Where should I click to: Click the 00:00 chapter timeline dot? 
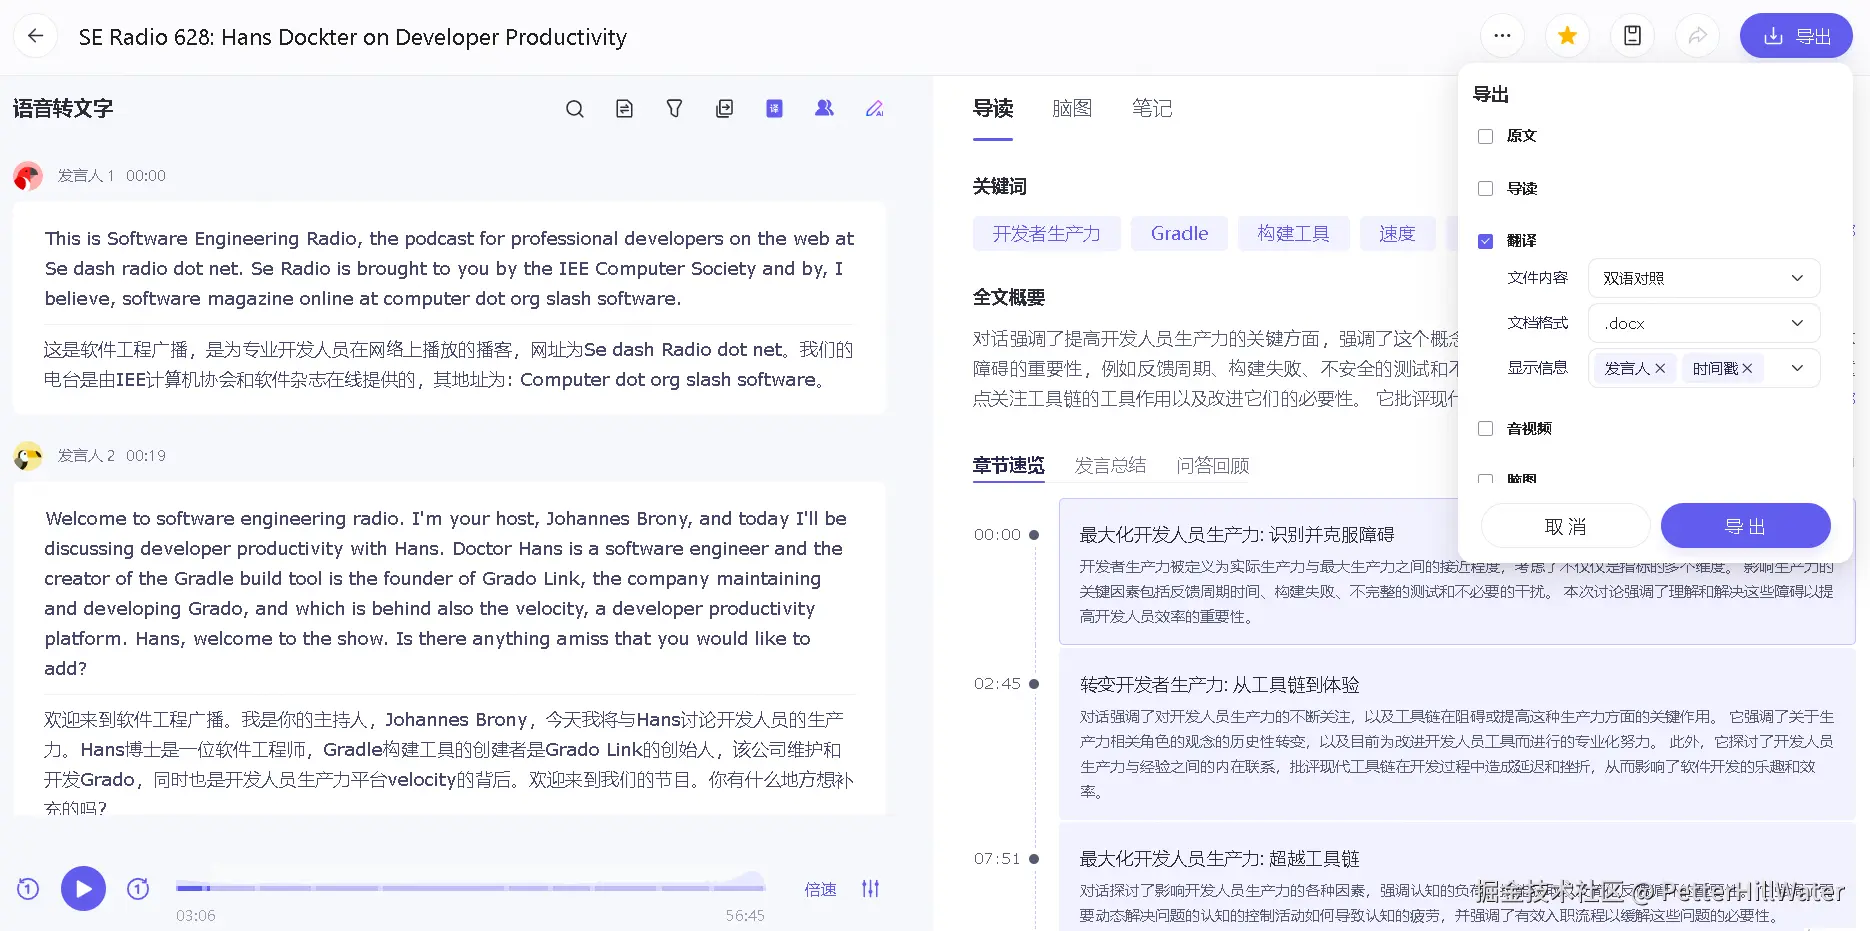coord(1034,535)
